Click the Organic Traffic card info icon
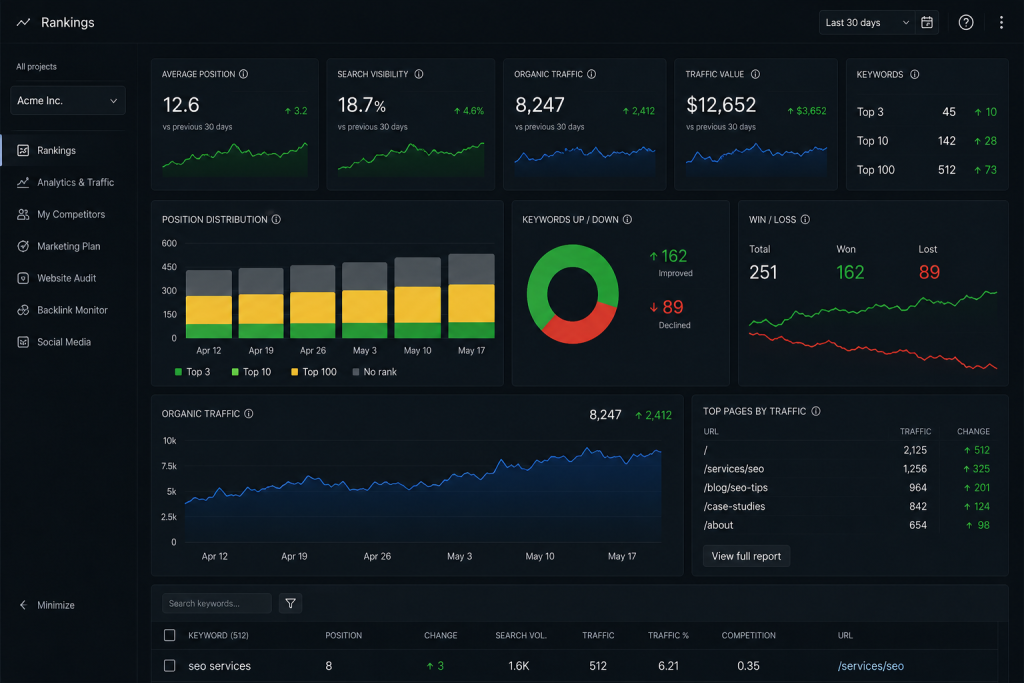The image size is (1024, 683). (592, 74)
